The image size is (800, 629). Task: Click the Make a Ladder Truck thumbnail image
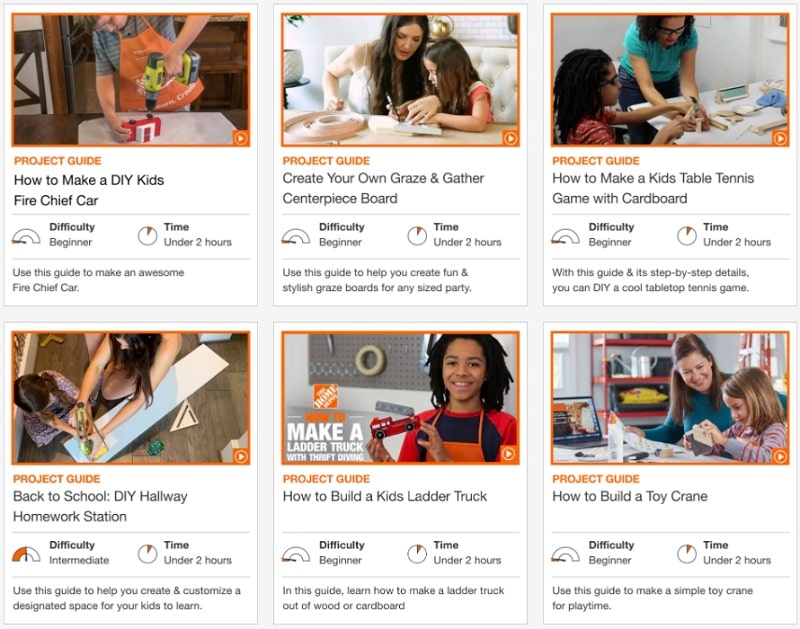tap(401, 398)
